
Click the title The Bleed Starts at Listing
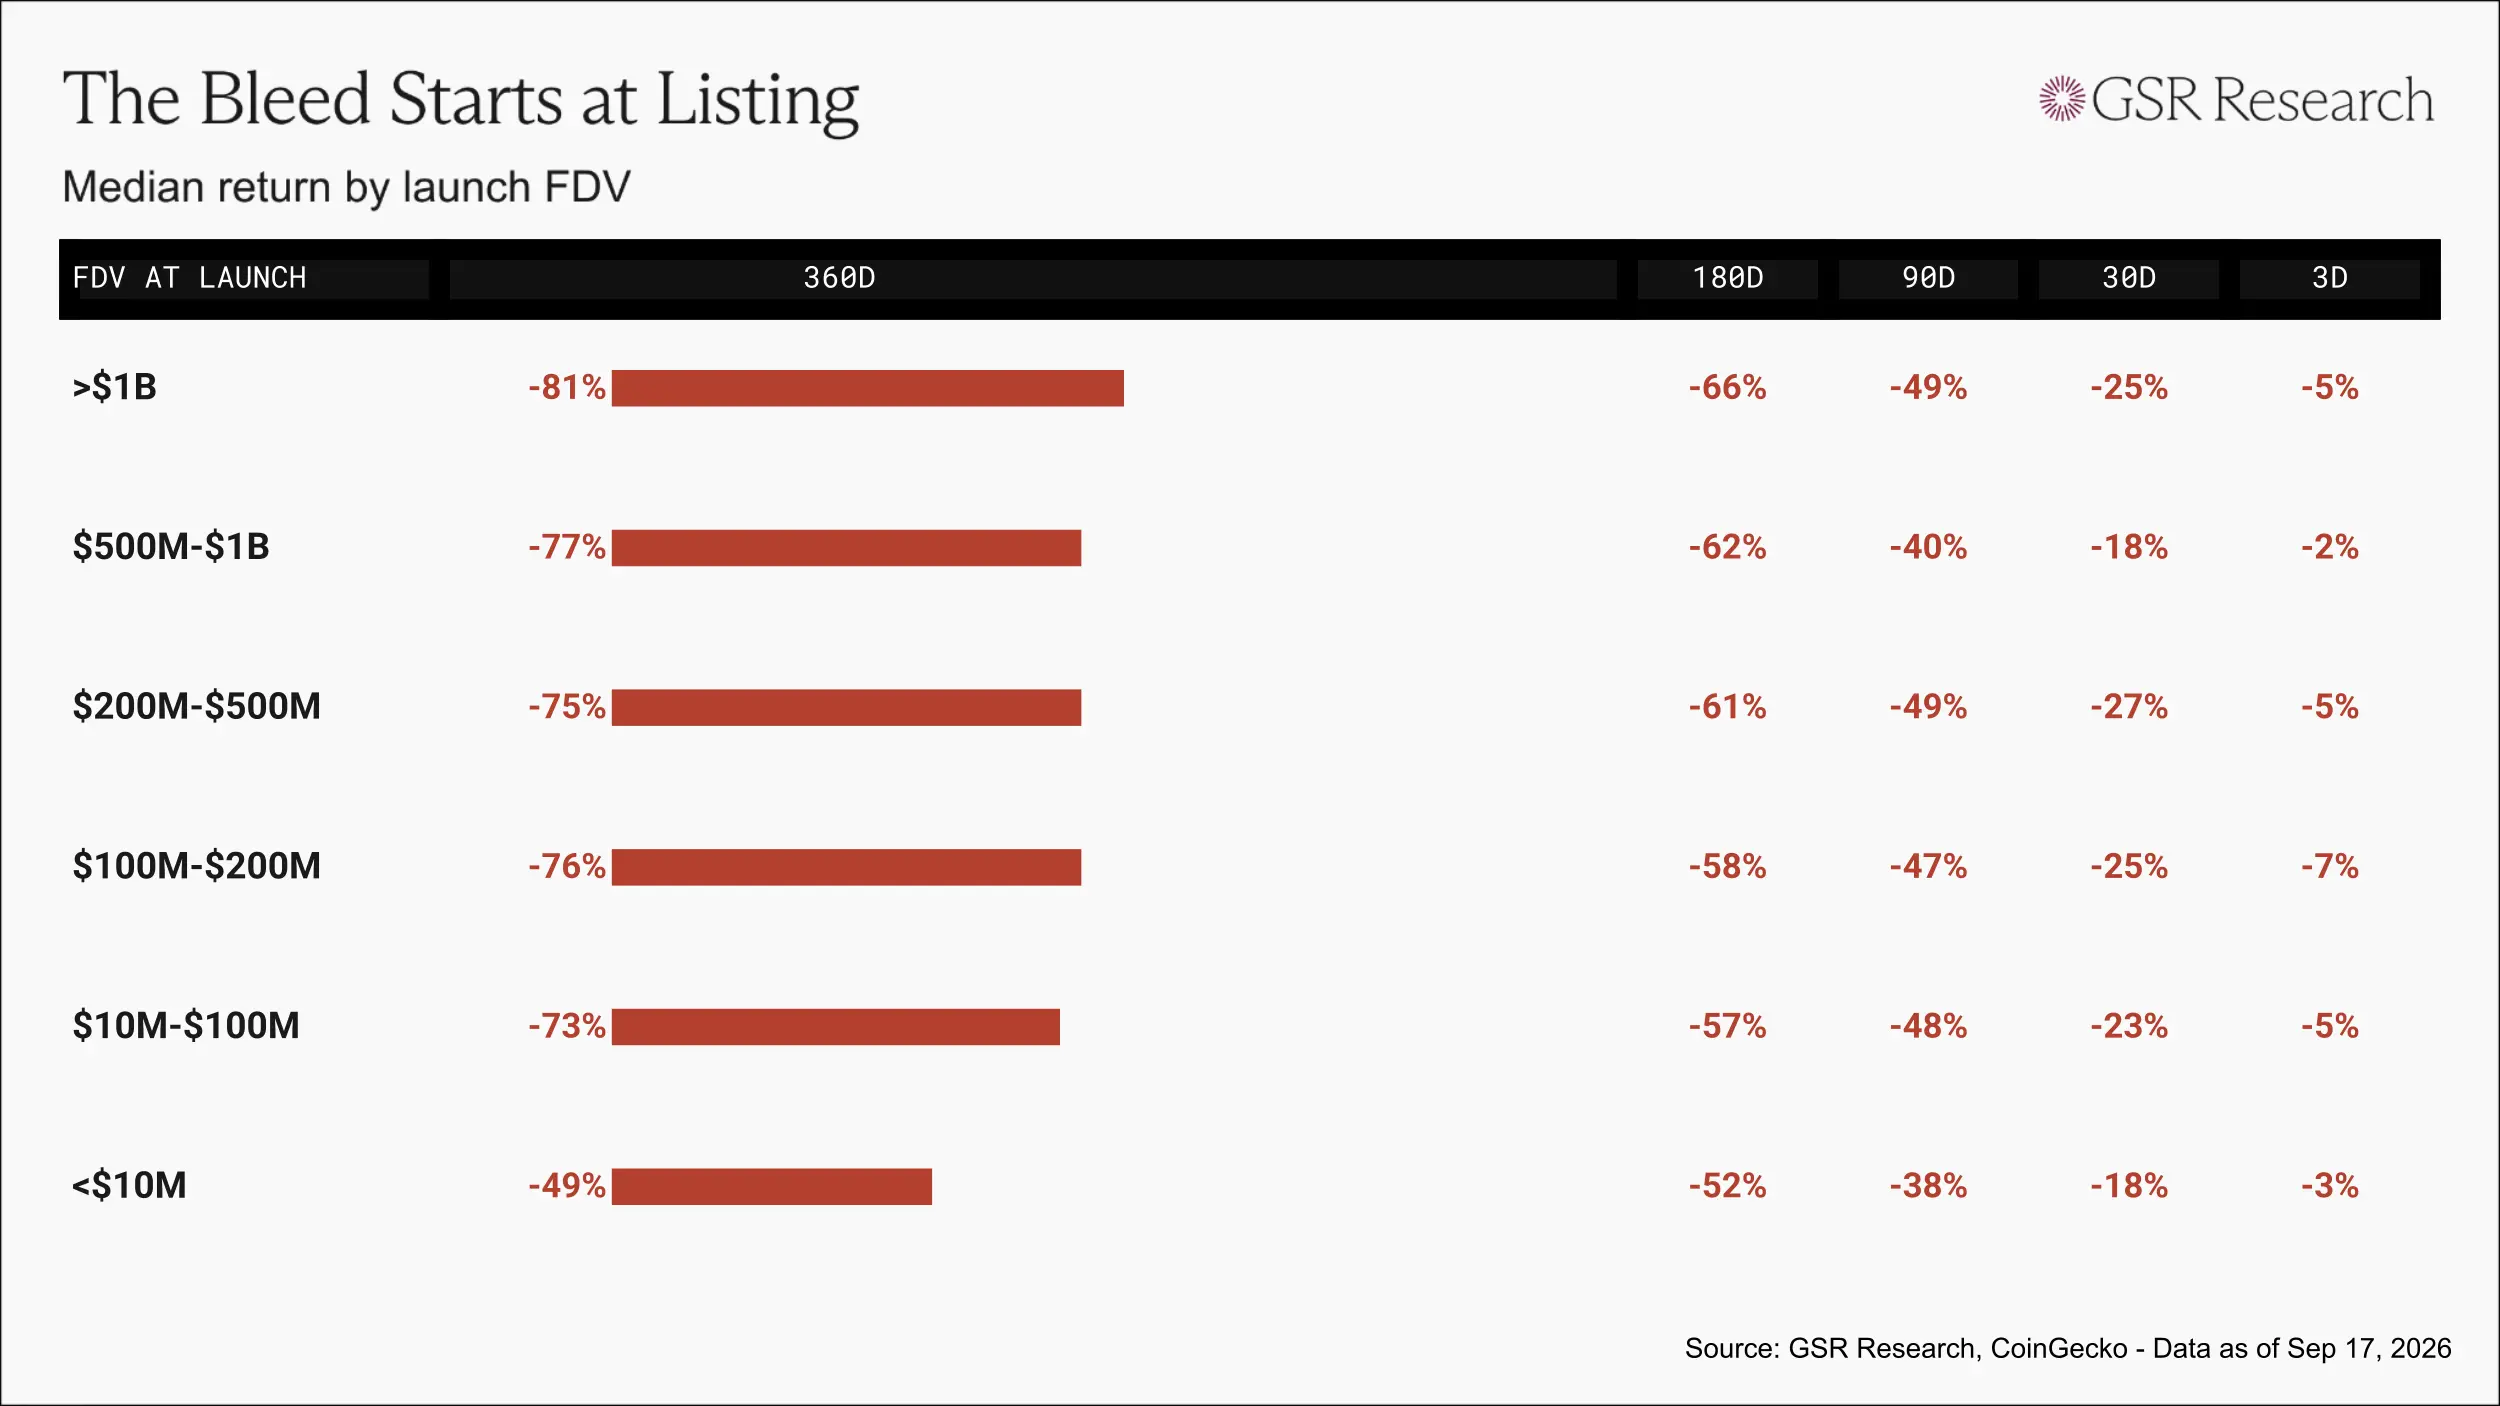click(x=461, y=100)
